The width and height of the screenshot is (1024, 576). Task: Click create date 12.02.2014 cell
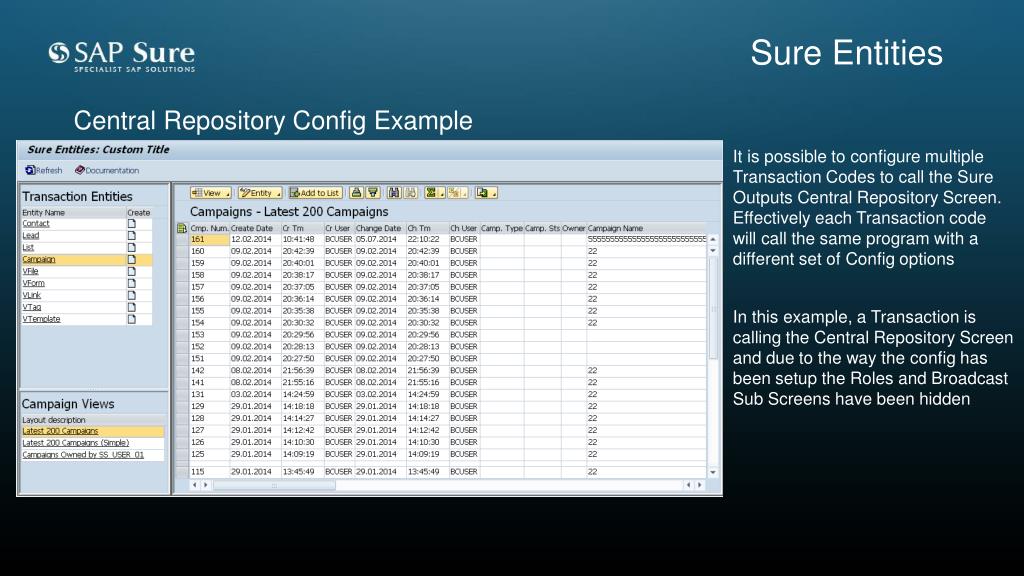click(x=255, y=240)
